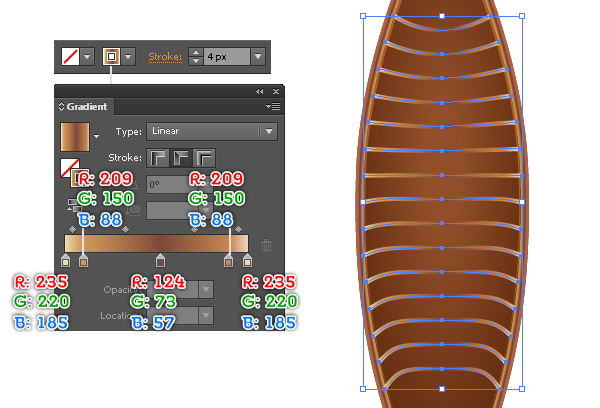This screenshot has height=408, width=600.
Task: Click the left-middle bounding box handle
Action: [x=363, y=202]
